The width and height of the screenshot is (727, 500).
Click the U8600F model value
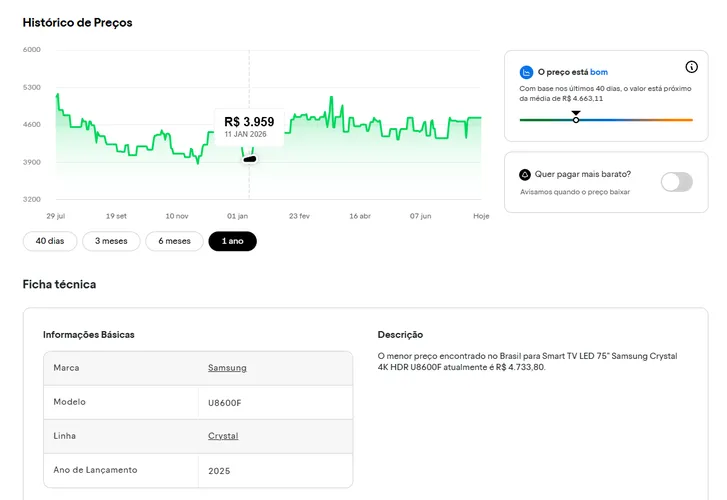click(224, 403)
